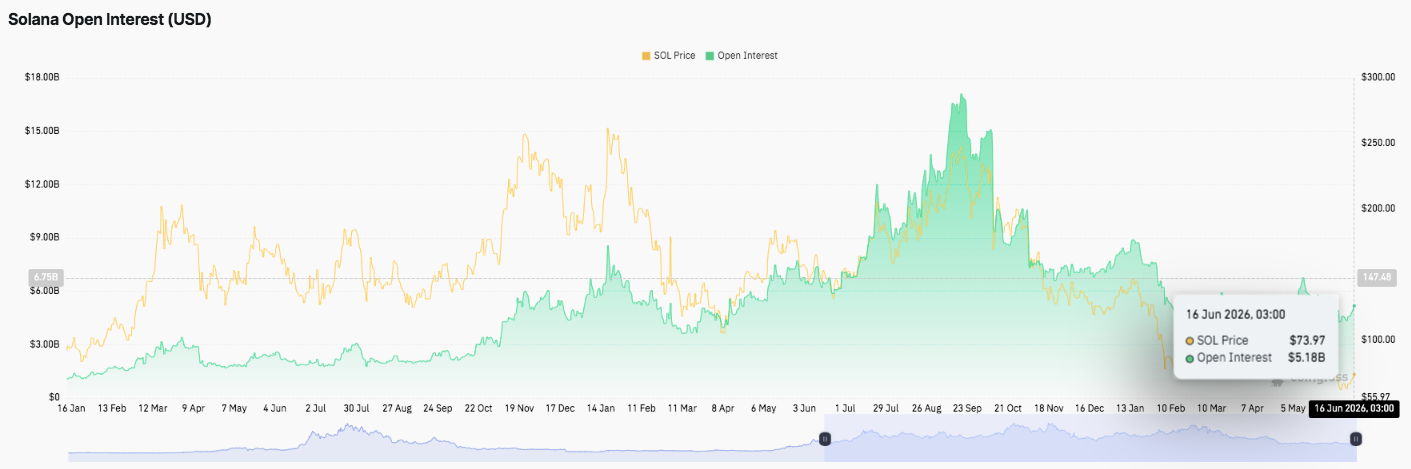Click the black crosshair date label on x-axis
1411x469 pixels.
click(x=1354, y=408)
